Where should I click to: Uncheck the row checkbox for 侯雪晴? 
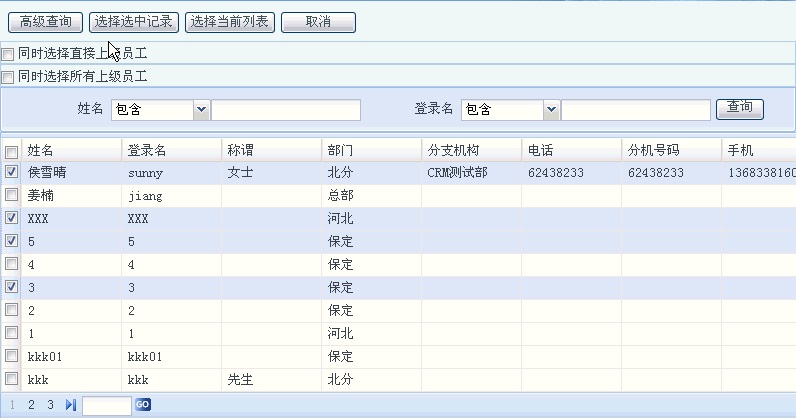point(12,172)
